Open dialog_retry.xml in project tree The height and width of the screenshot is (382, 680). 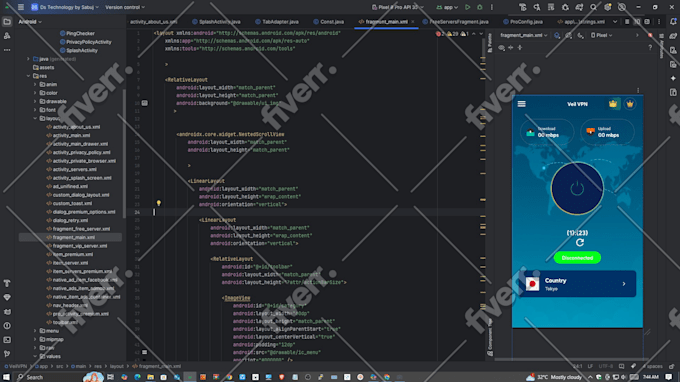[70, 220]
